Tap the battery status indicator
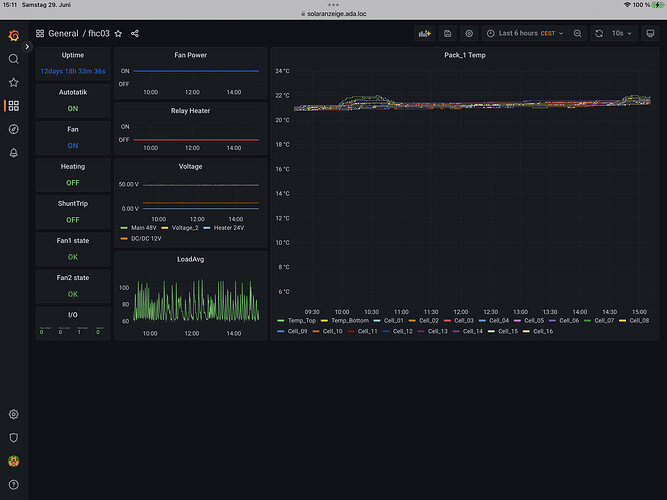The image size is (667, 500). click(x=658, y=5)
